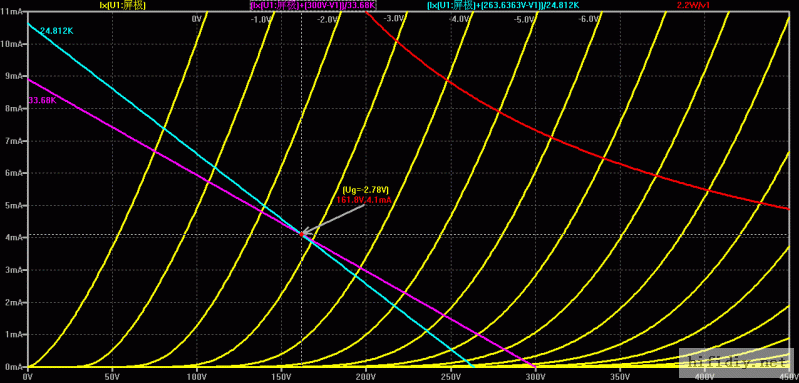Click the red operating point cursor marker
This screenshot has height=383, width=799.
[x=301, y=234]
